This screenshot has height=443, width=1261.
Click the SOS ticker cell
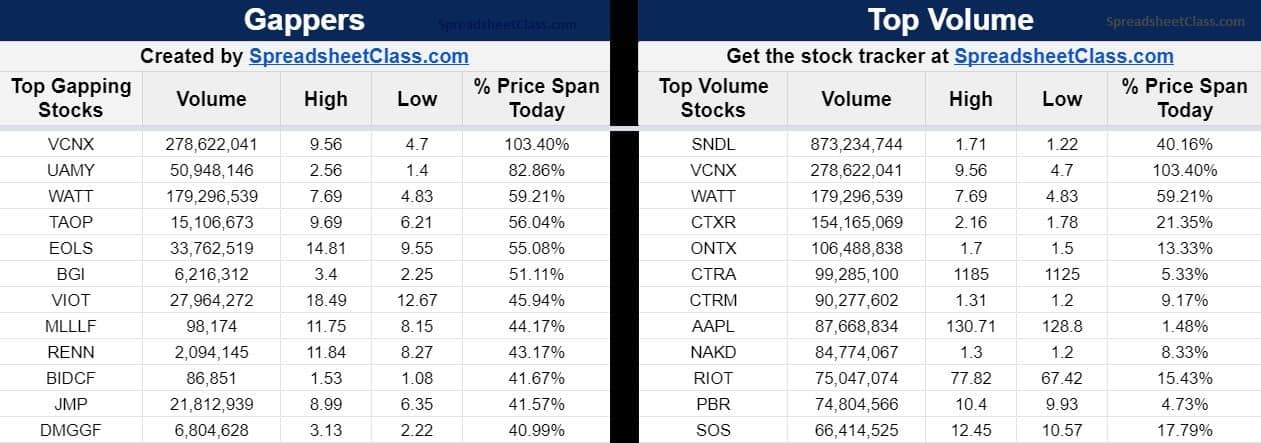click(713, 430)
